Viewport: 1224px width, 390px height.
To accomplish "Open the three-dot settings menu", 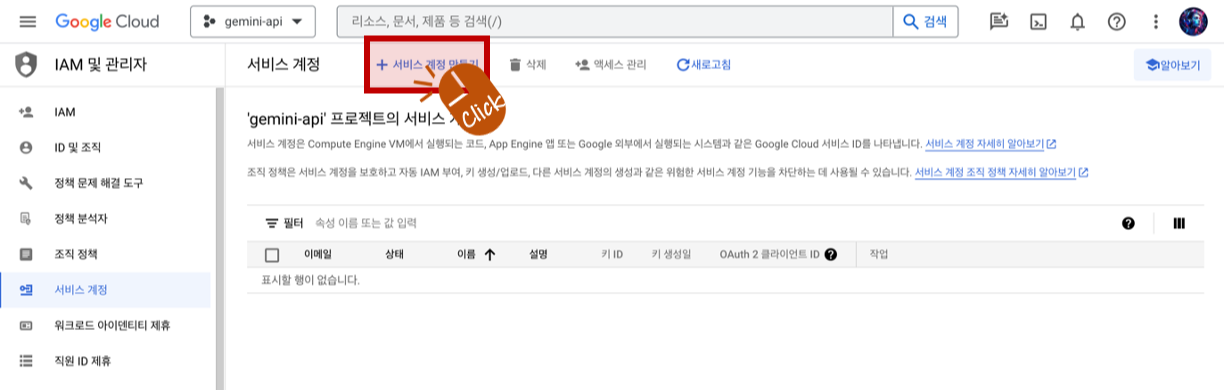I will (x=1156, y=21).
